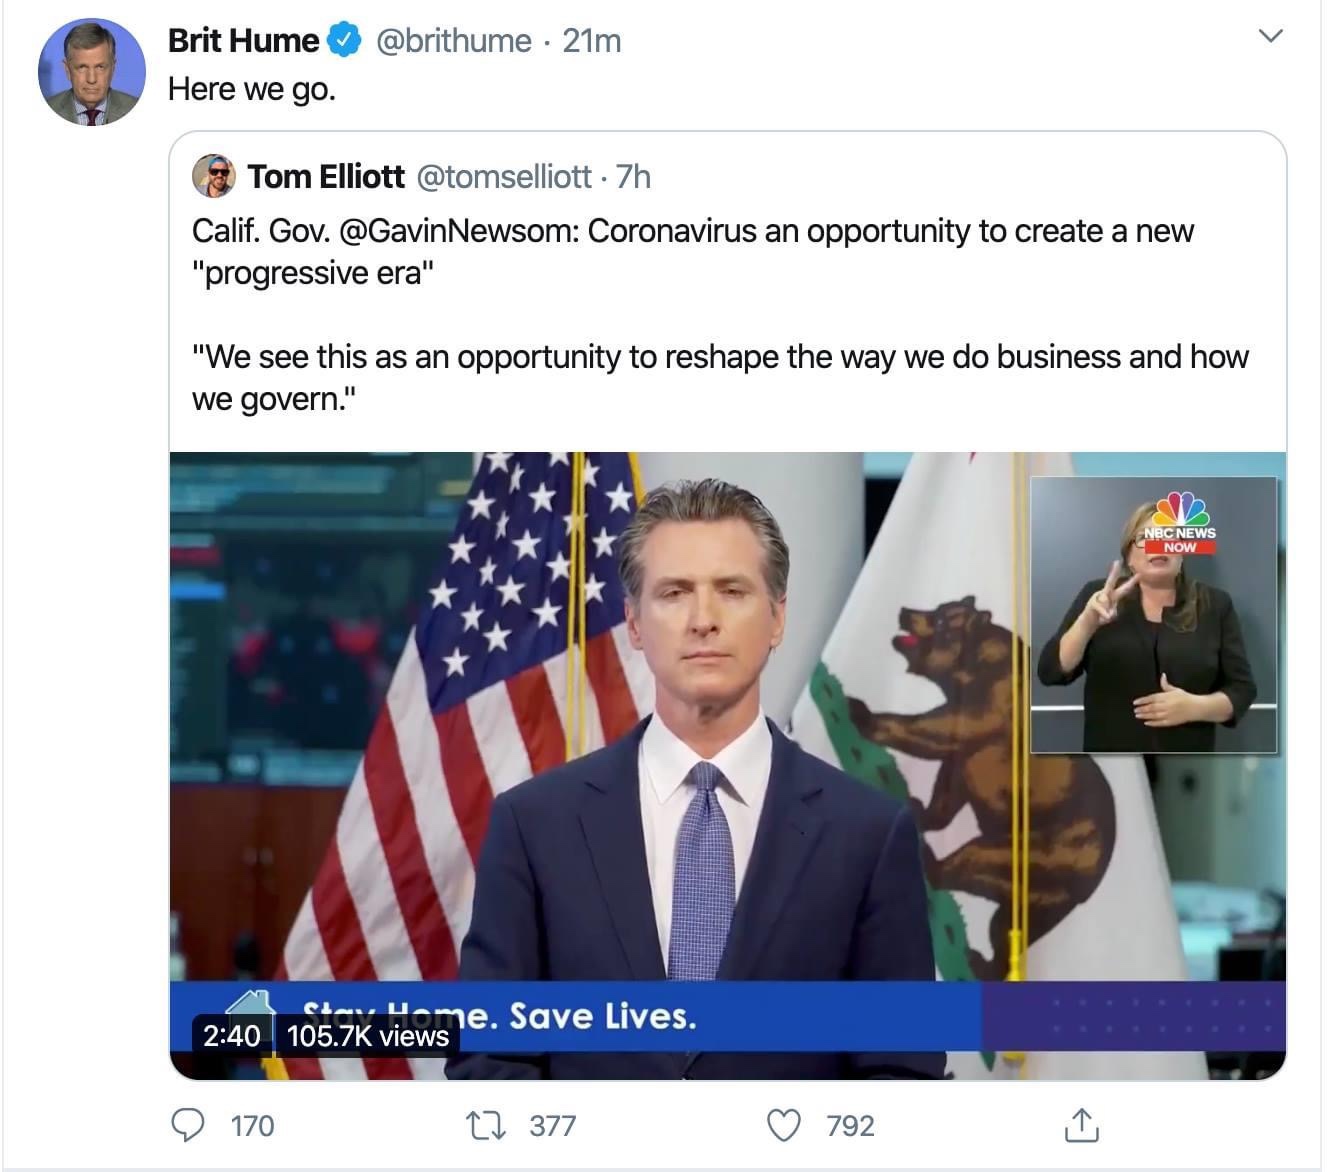This screenshot has width=1330, height=1172.
Task: Open the share tweet icon
Action: click(1081, 1125)
